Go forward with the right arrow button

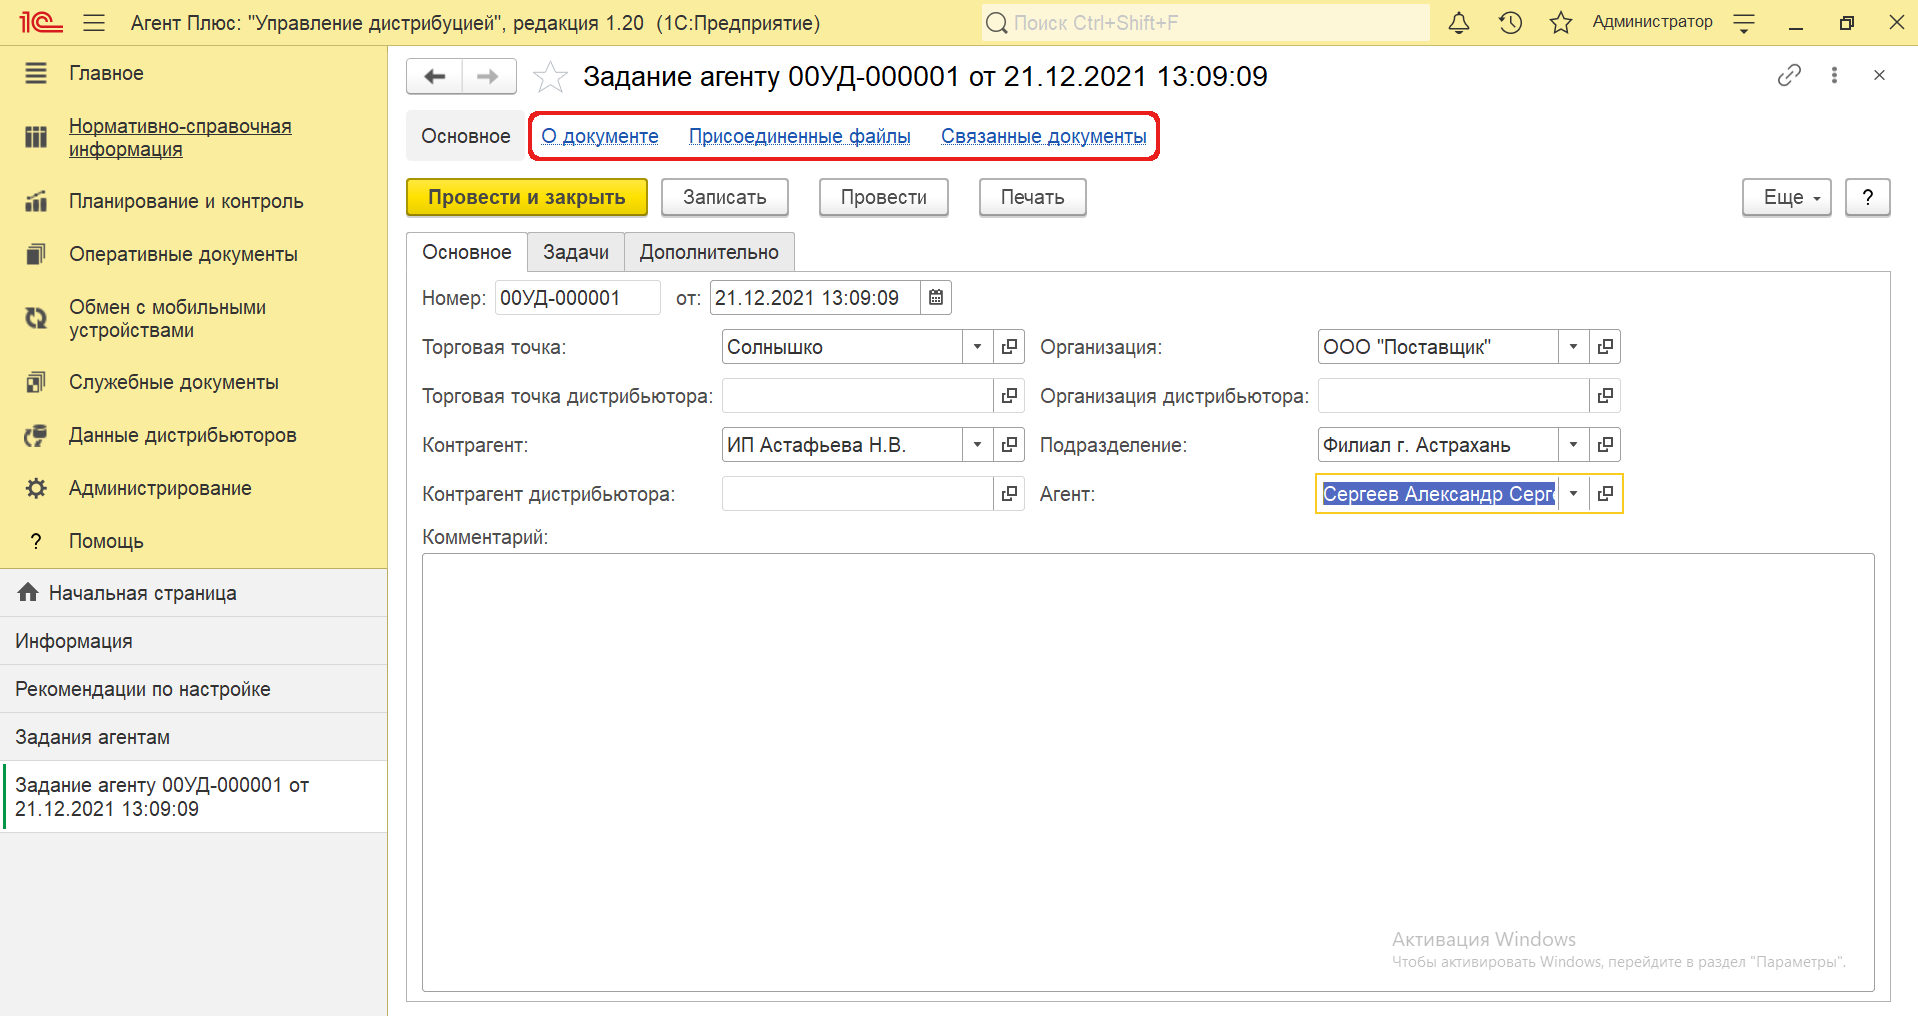pyautogui.click(x=488, y=76)
